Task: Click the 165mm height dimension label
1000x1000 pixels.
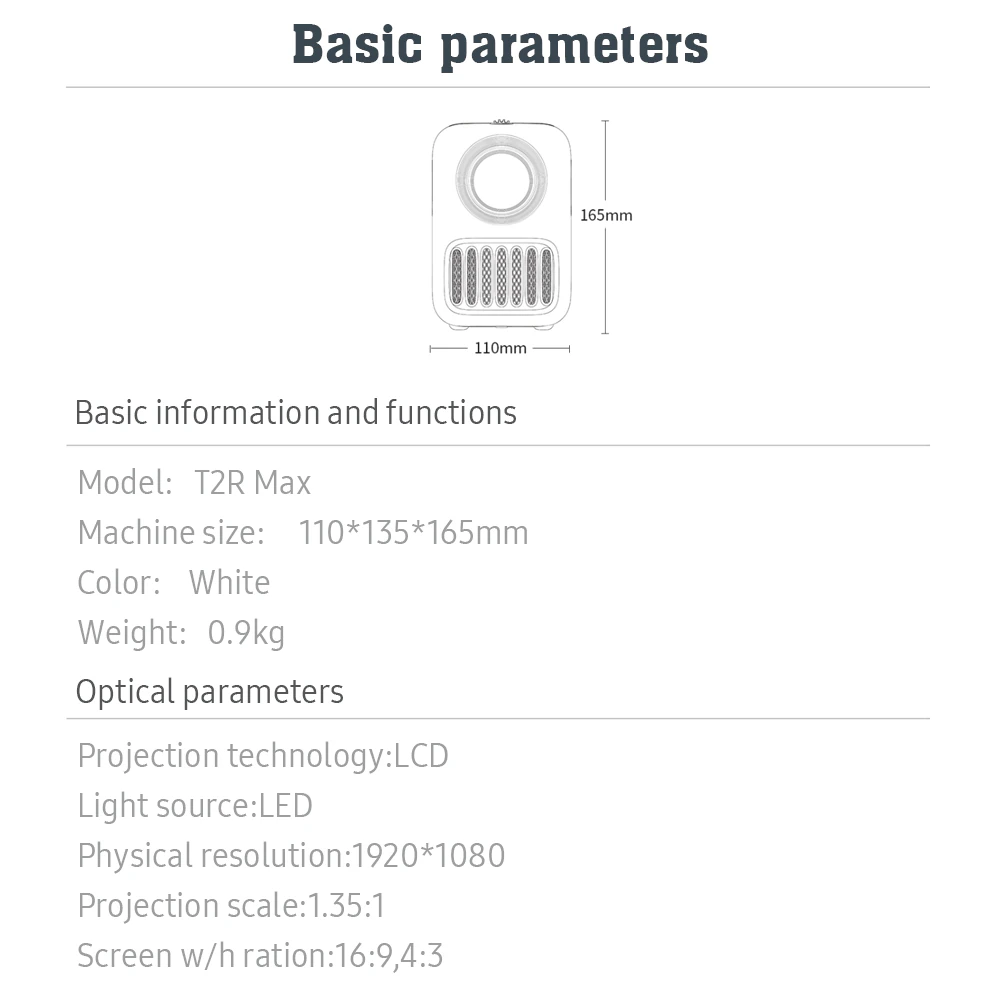Action: 606,216
